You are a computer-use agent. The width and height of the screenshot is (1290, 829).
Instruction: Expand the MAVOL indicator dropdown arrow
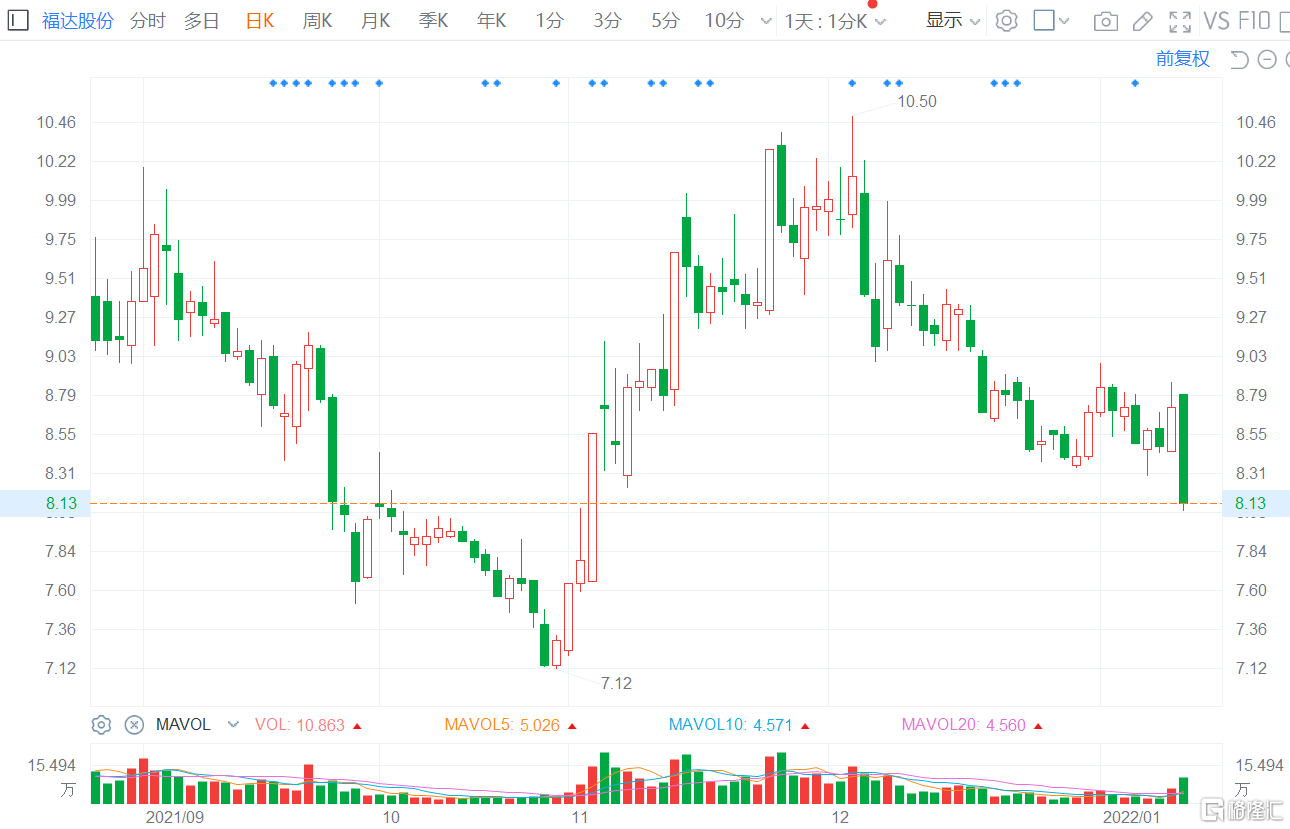[234, 725]
